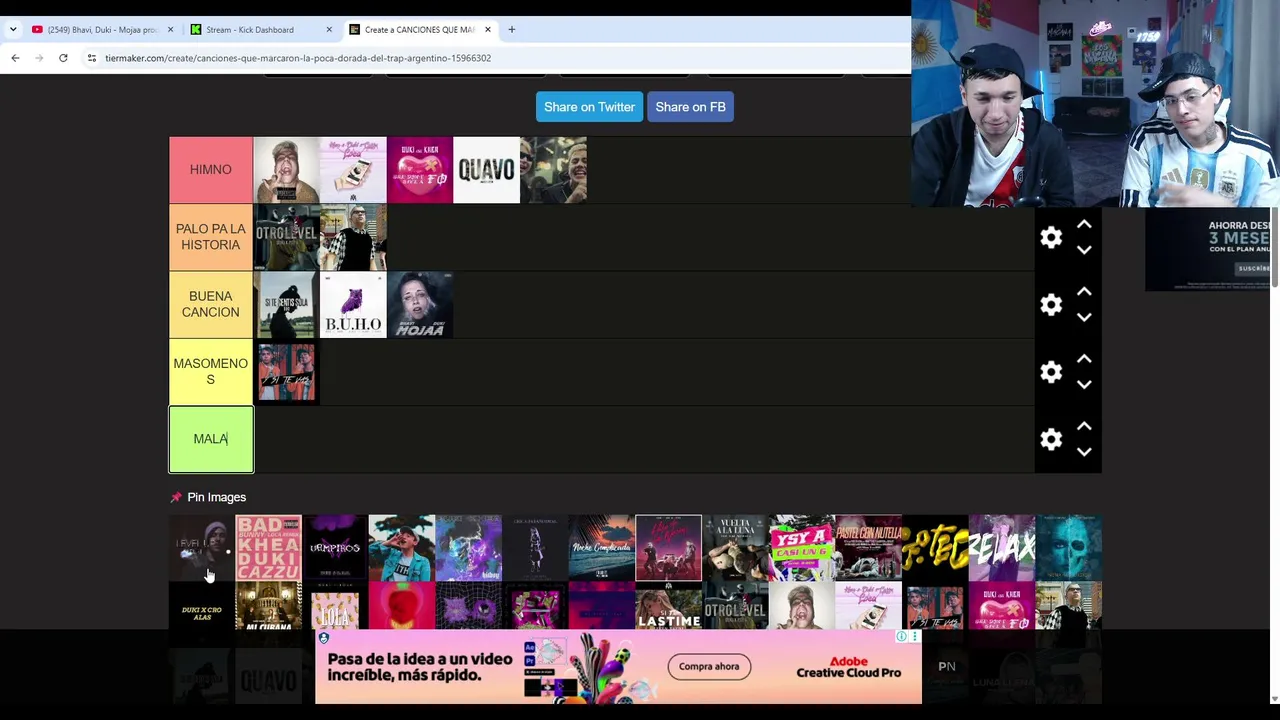
Task: Pick the Si Lastime cover
Action: coord(669,606)
